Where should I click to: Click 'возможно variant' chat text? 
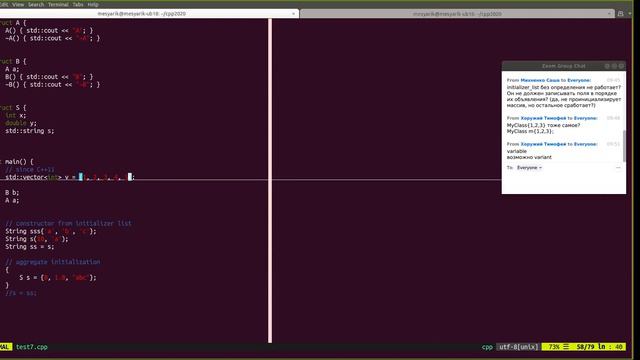(529, 157)
